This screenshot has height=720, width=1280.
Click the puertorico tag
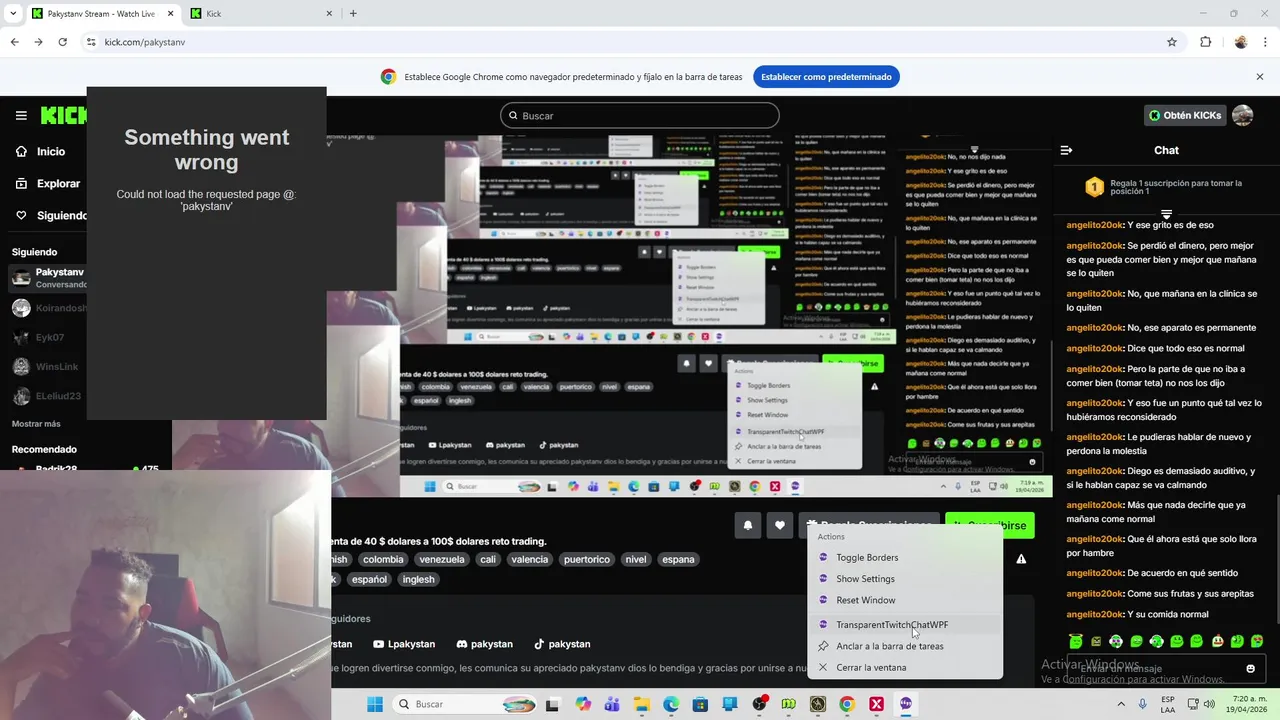(587, 559)
